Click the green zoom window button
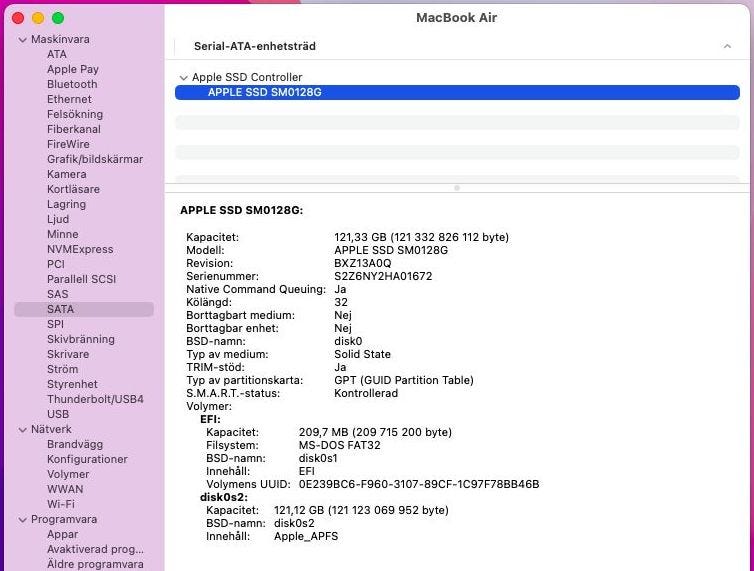This screenshot has width=754, height=571. [58, 18]
